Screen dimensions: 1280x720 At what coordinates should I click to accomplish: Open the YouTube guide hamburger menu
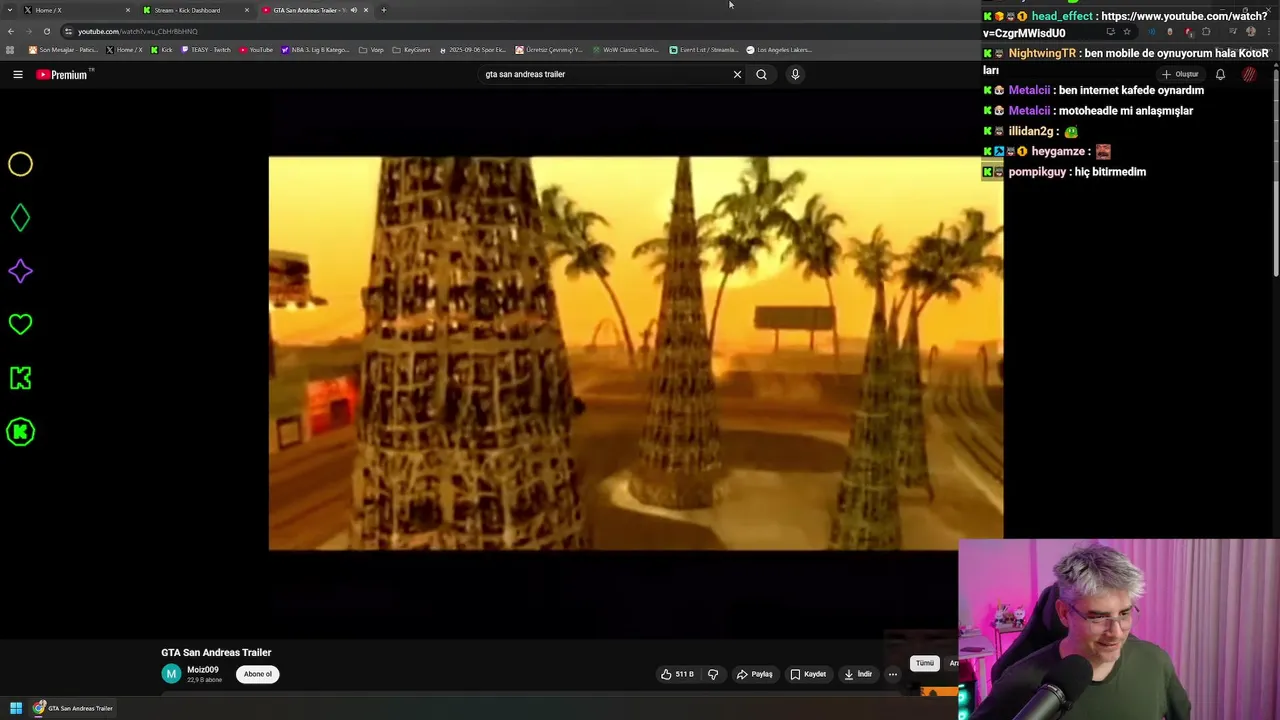(x=18, y=74)
